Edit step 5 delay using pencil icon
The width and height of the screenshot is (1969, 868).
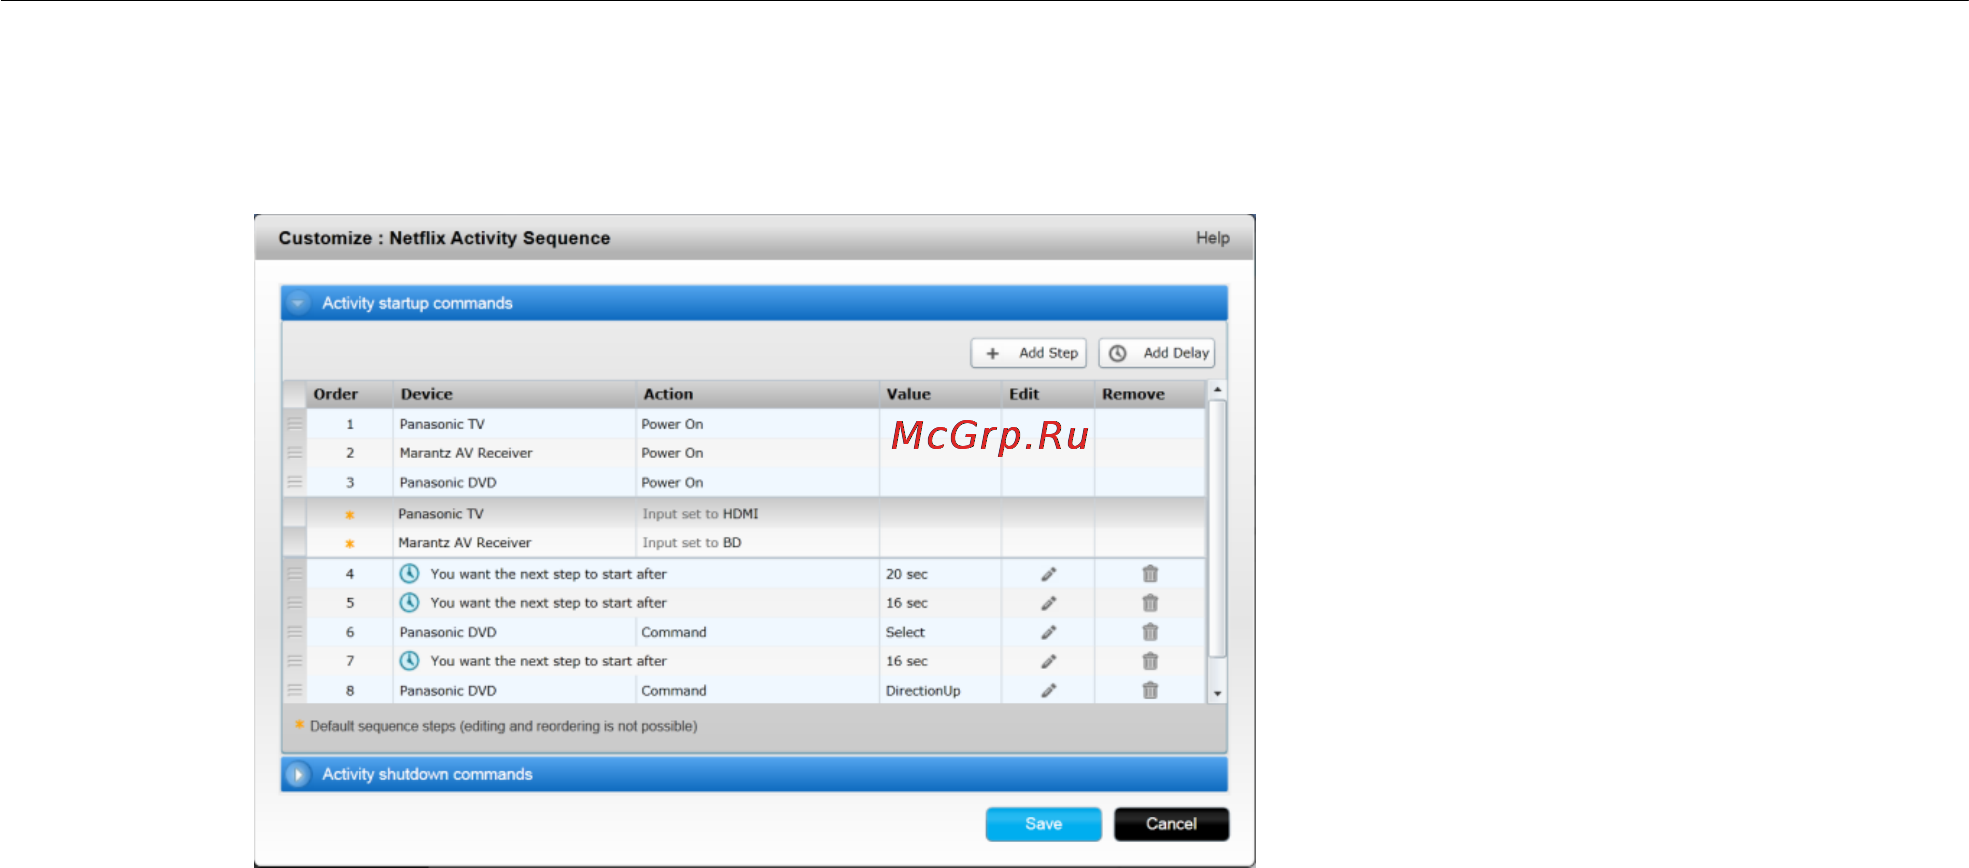coord(1048,603)
